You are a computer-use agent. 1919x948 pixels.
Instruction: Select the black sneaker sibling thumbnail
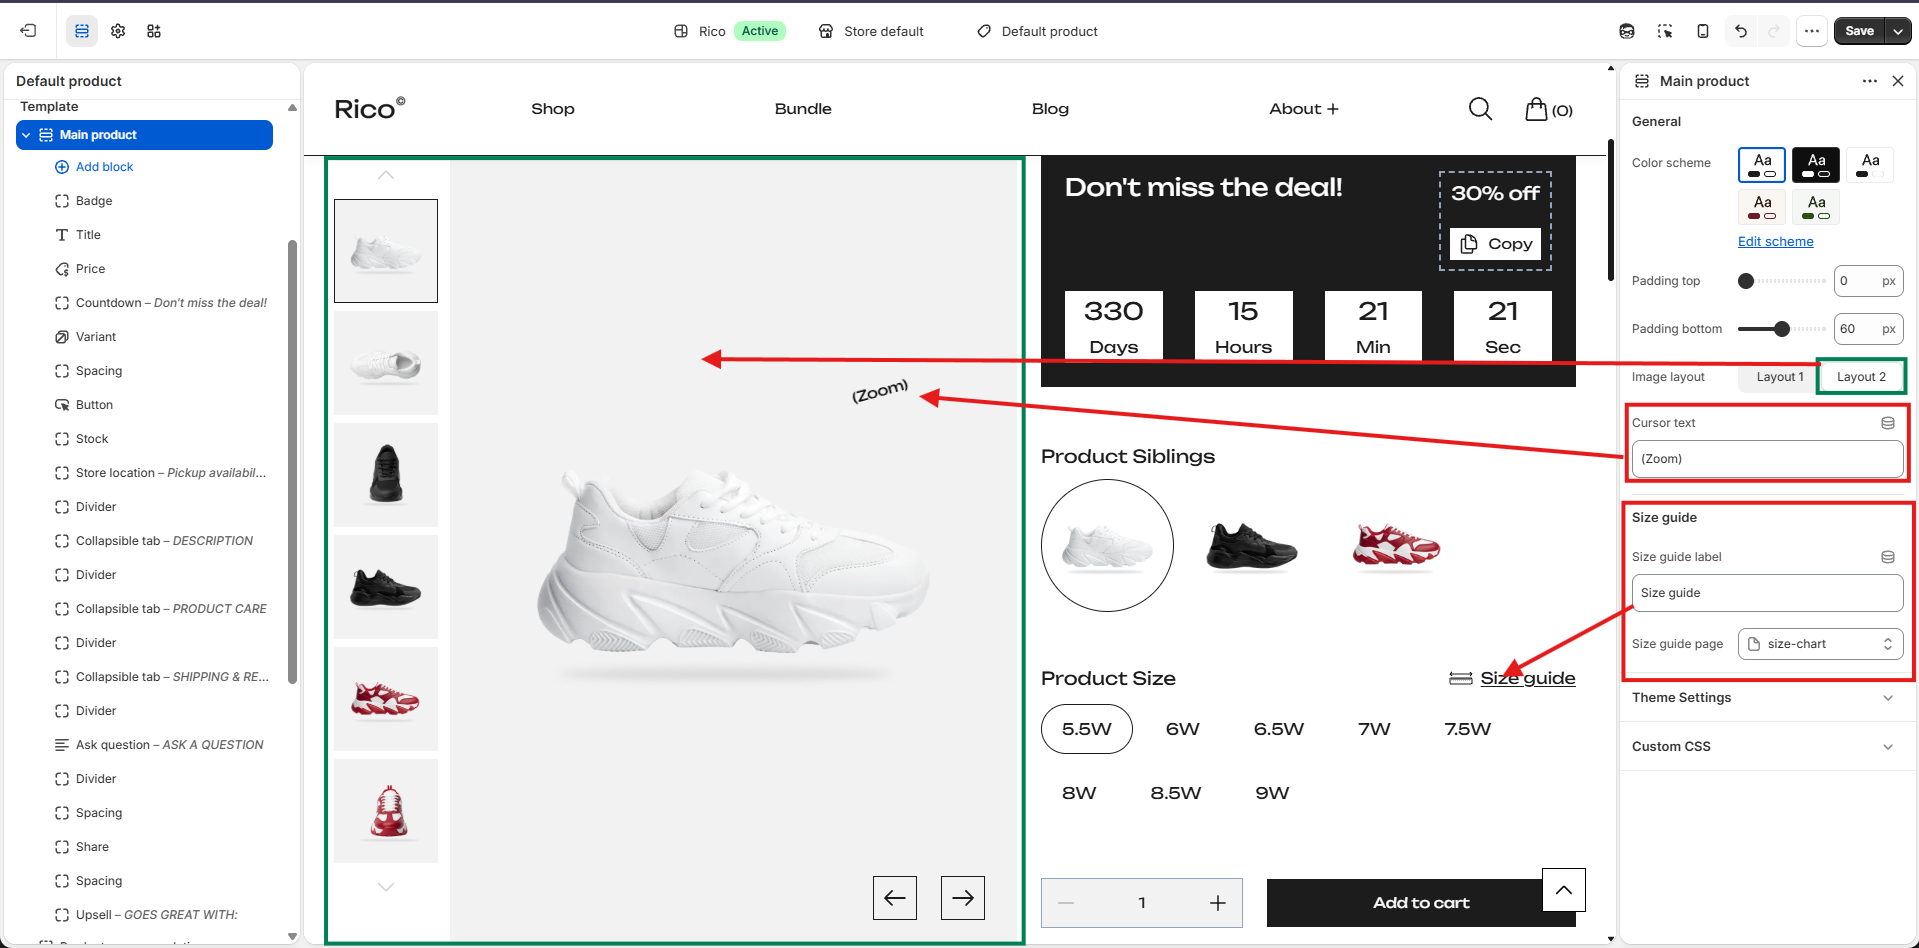pyautogui.click(x=1252, y=546)
